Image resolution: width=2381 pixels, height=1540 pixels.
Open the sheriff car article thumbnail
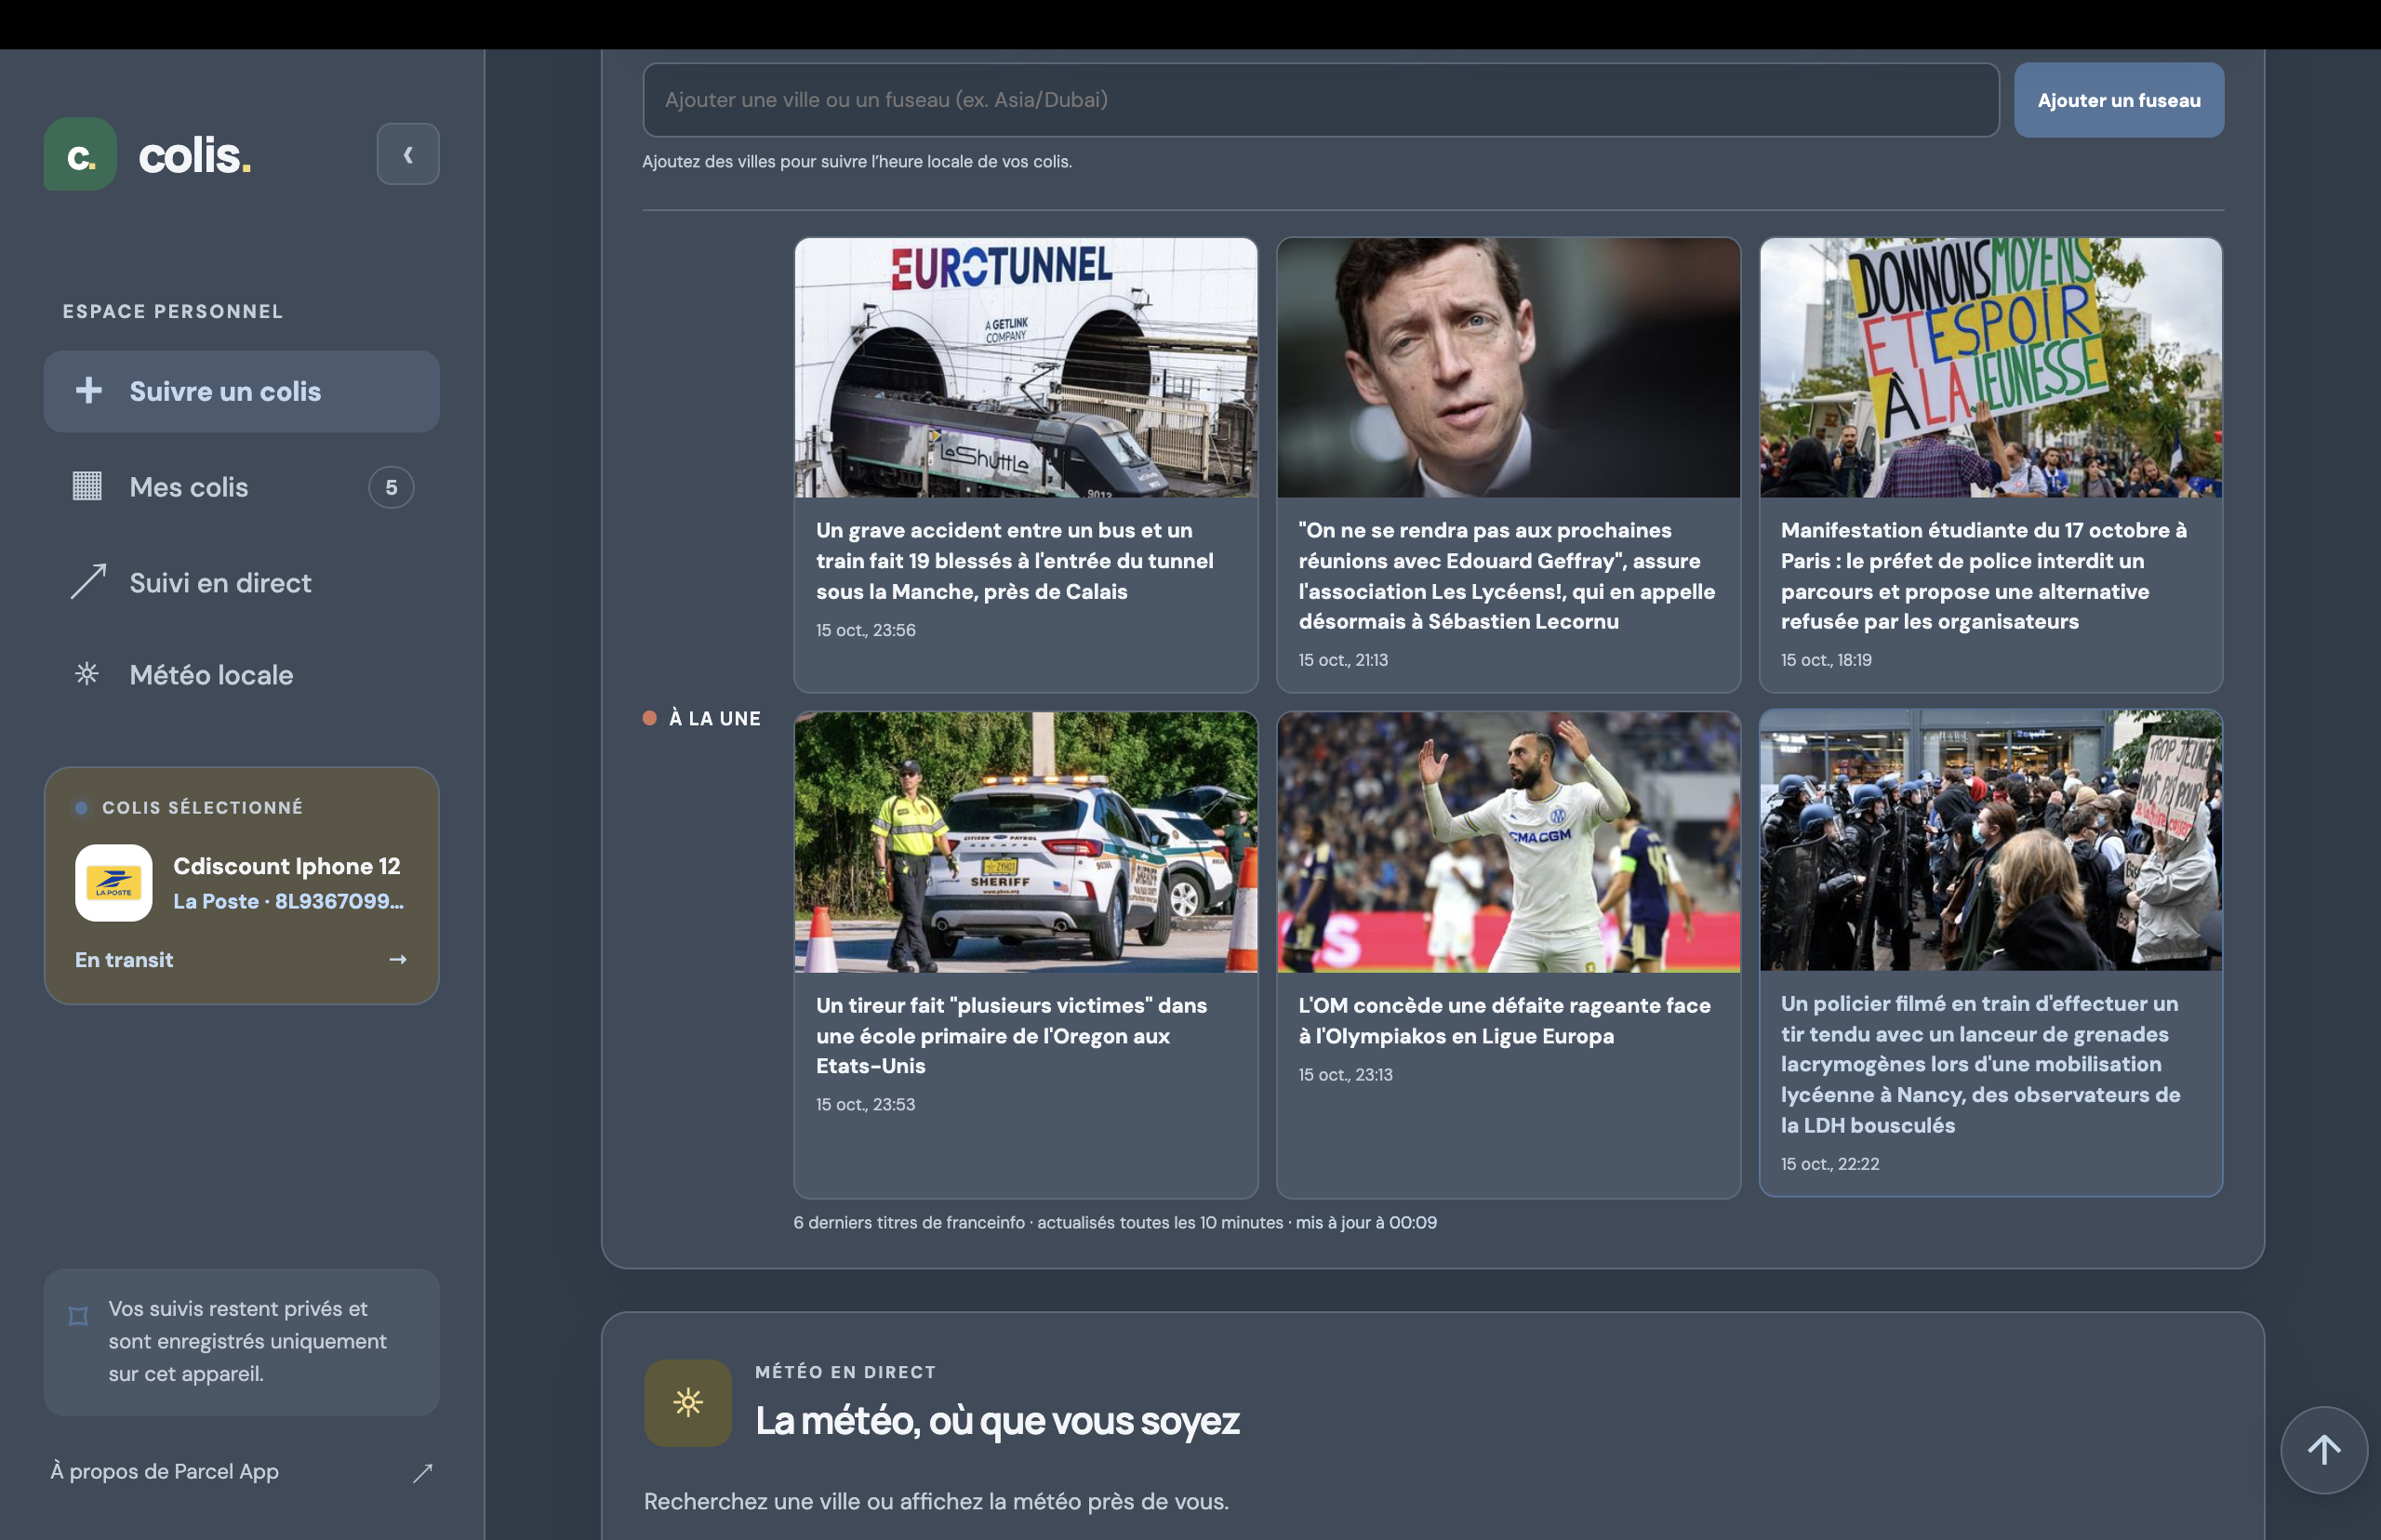click(x=1025, y=842)
